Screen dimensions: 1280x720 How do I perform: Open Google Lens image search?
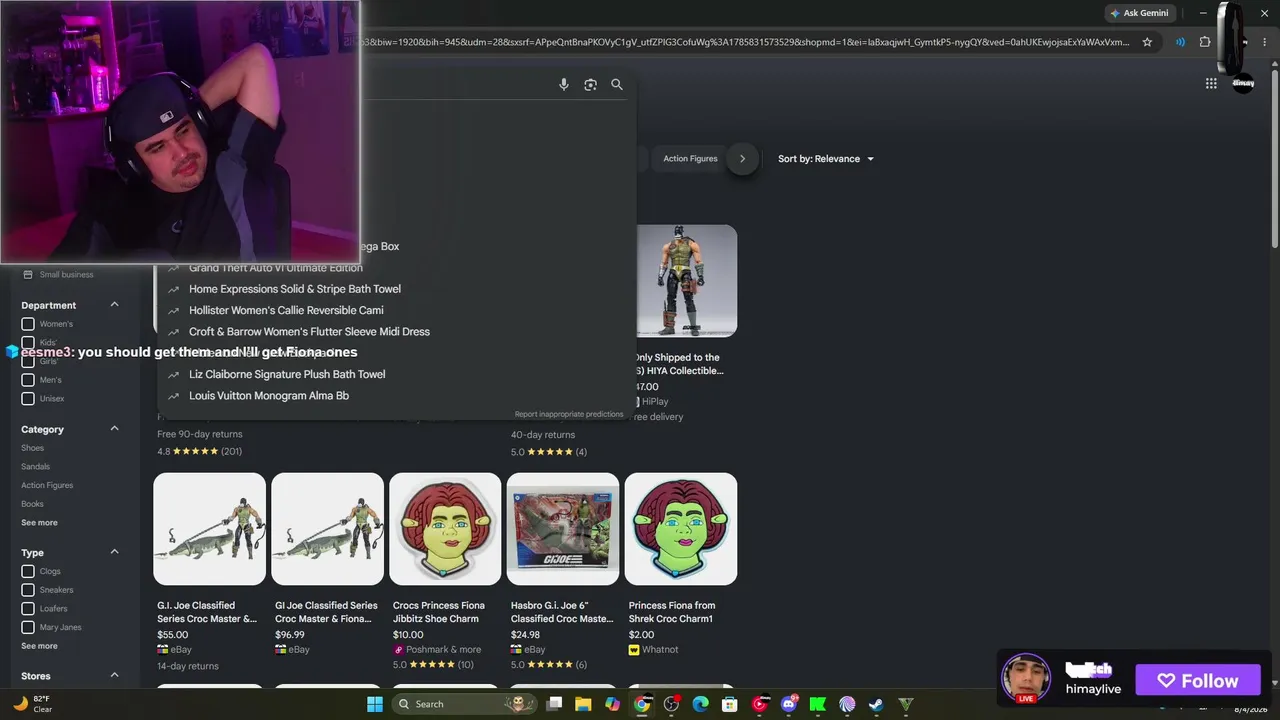click(590, 85)
